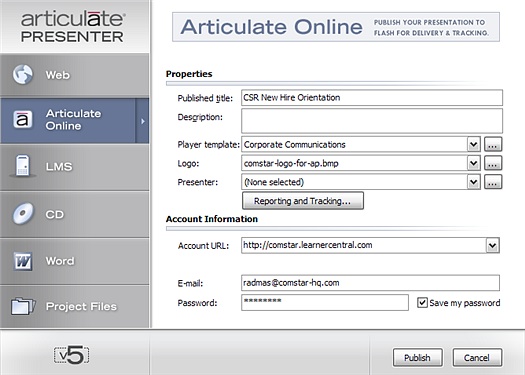Open the Presenter dropdown arrow
This screenshot has height=375, width=525.
473,182
